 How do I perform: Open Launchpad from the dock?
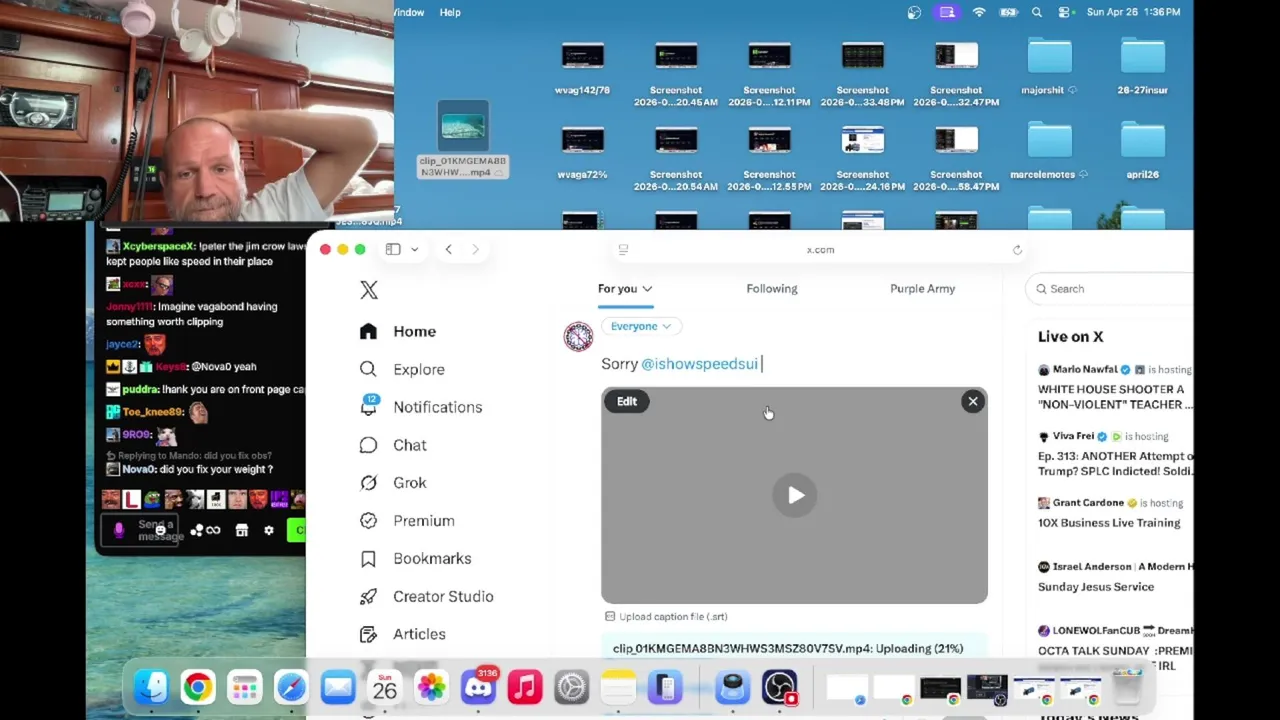tap(244, 687)
